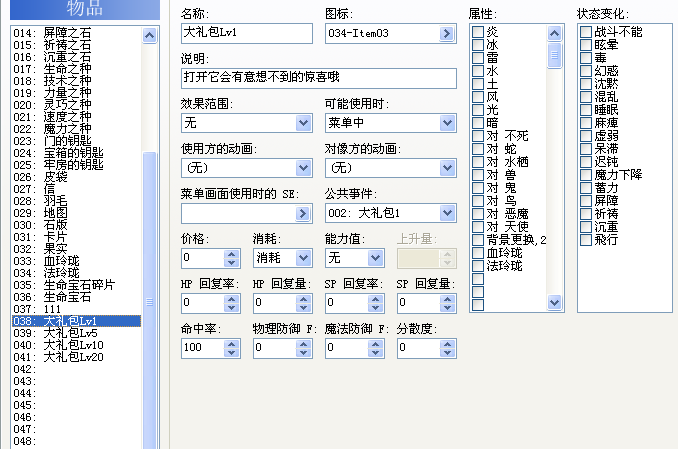Click the attribute list scrollbar thumb
The image size is (678, 449).
(554, 55)
